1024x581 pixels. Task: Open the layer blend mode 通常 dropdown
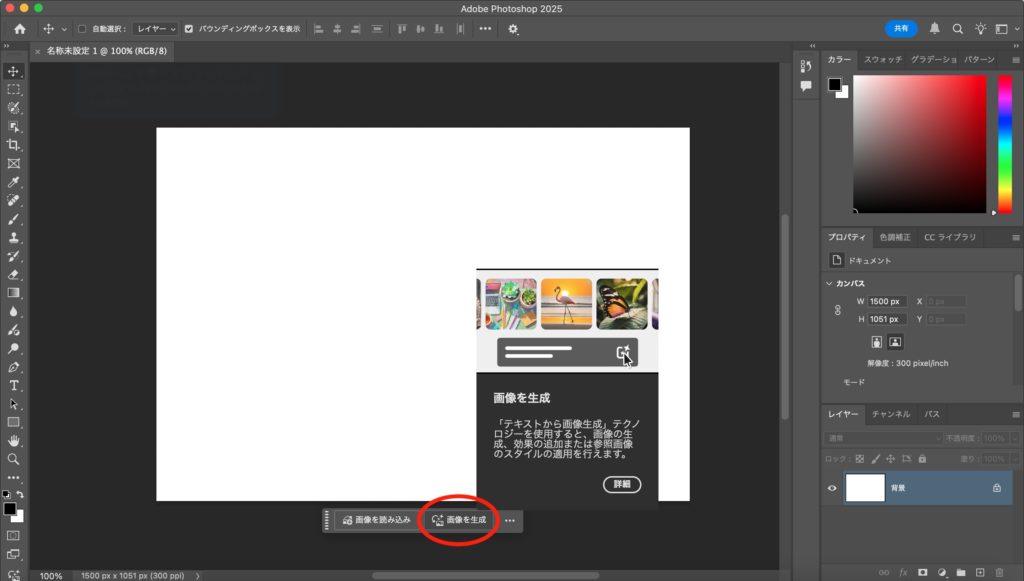(883, 438)
